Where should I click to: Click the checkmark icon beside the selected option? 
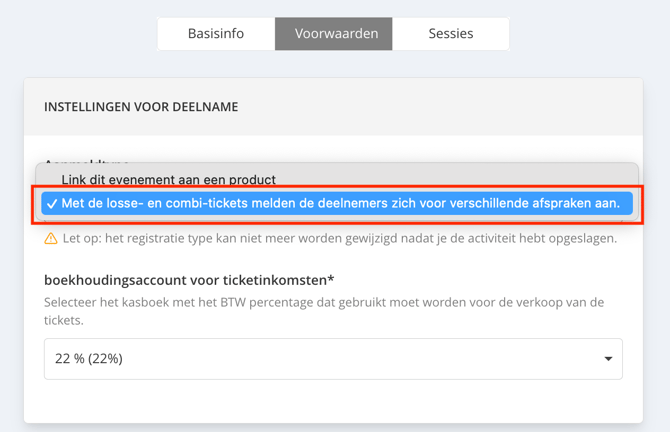pyautogui.click(x=52, y=204)
